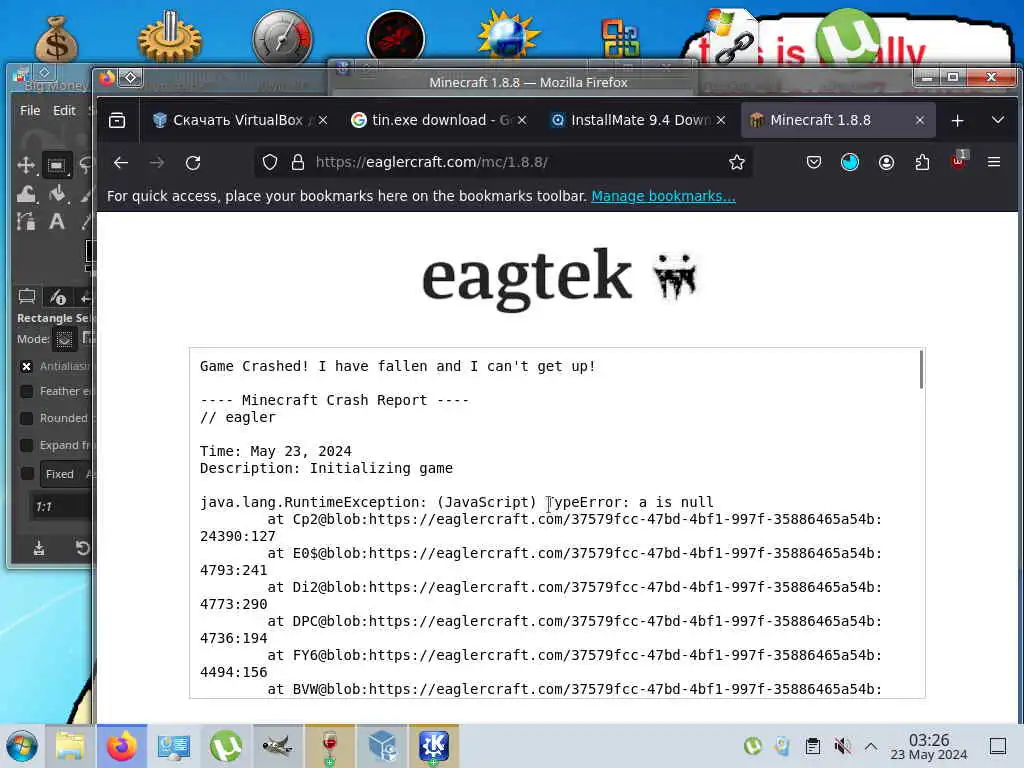Toggle Antialiasing checkbox in GIMP
1024x768 pixels.
26,366
